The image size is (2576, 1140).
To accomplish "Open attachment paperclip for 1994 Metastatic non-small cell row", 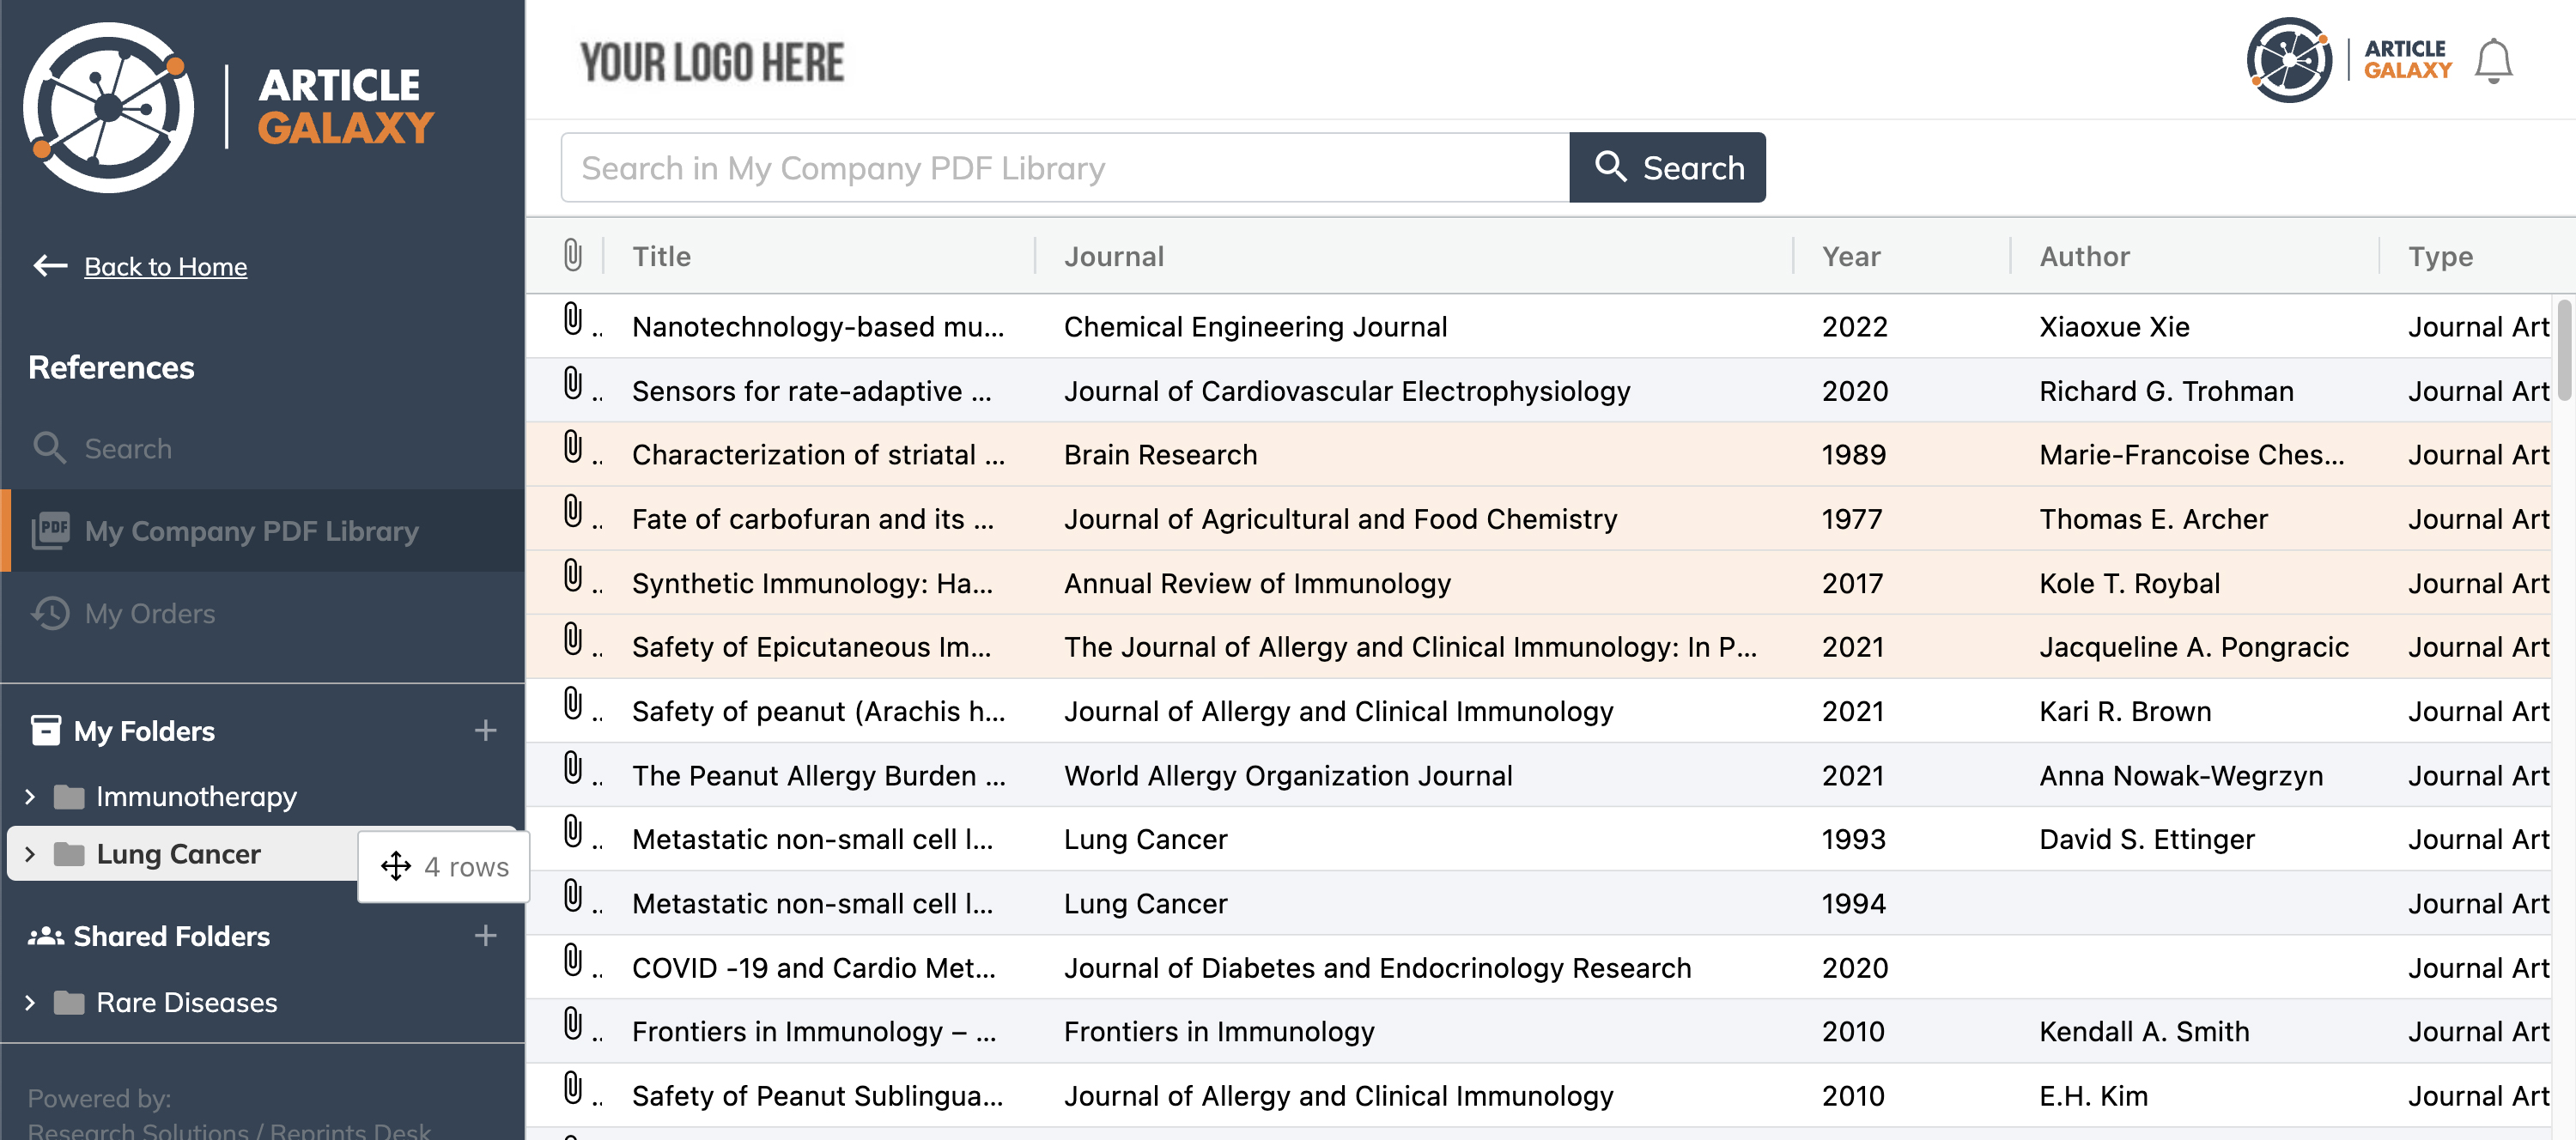I will click(x=572, y=897).
